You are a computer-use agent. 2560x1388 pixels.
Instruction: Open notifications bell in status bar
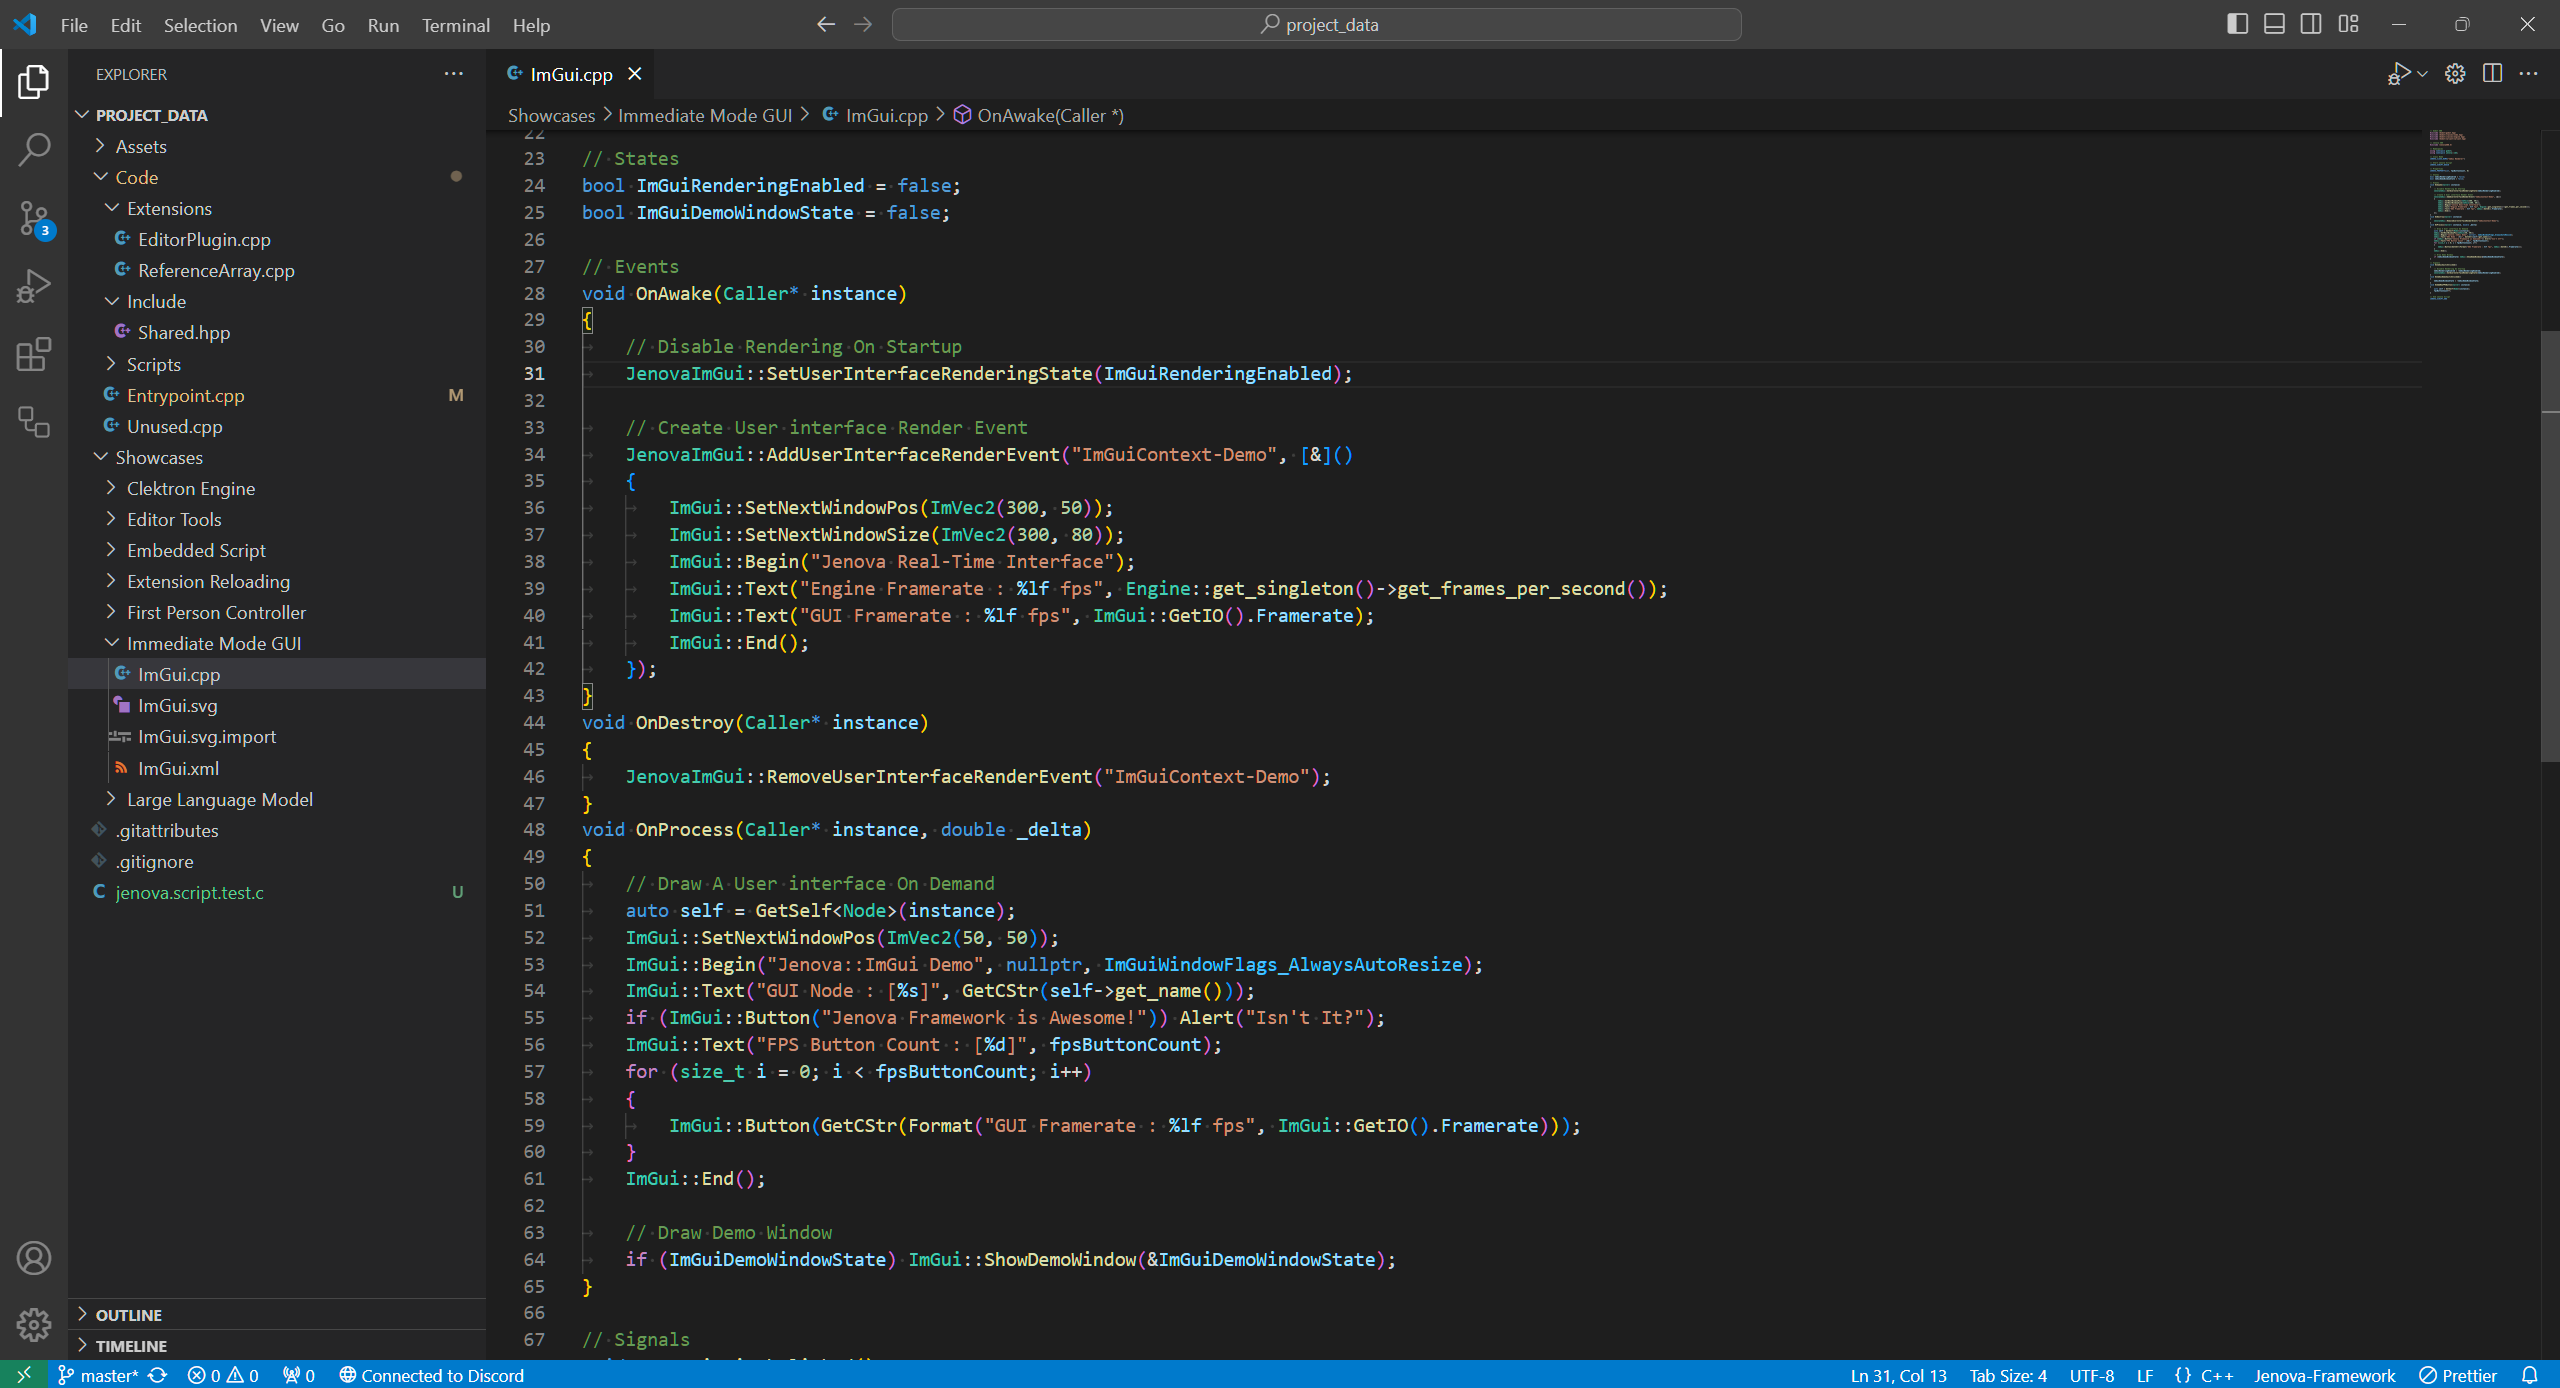2530,1375
